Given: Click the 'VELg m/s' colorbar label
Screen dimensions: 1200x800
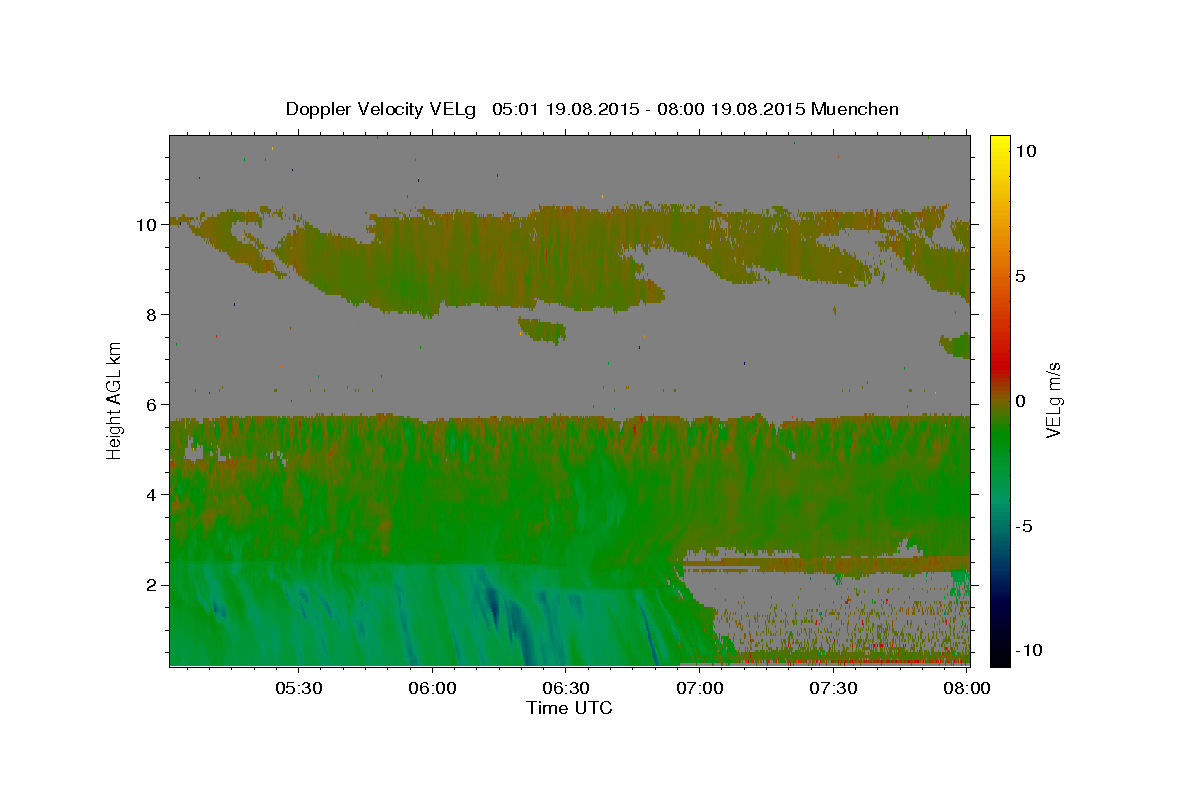Looking at the screenshot, I should tap(1053, 399).
